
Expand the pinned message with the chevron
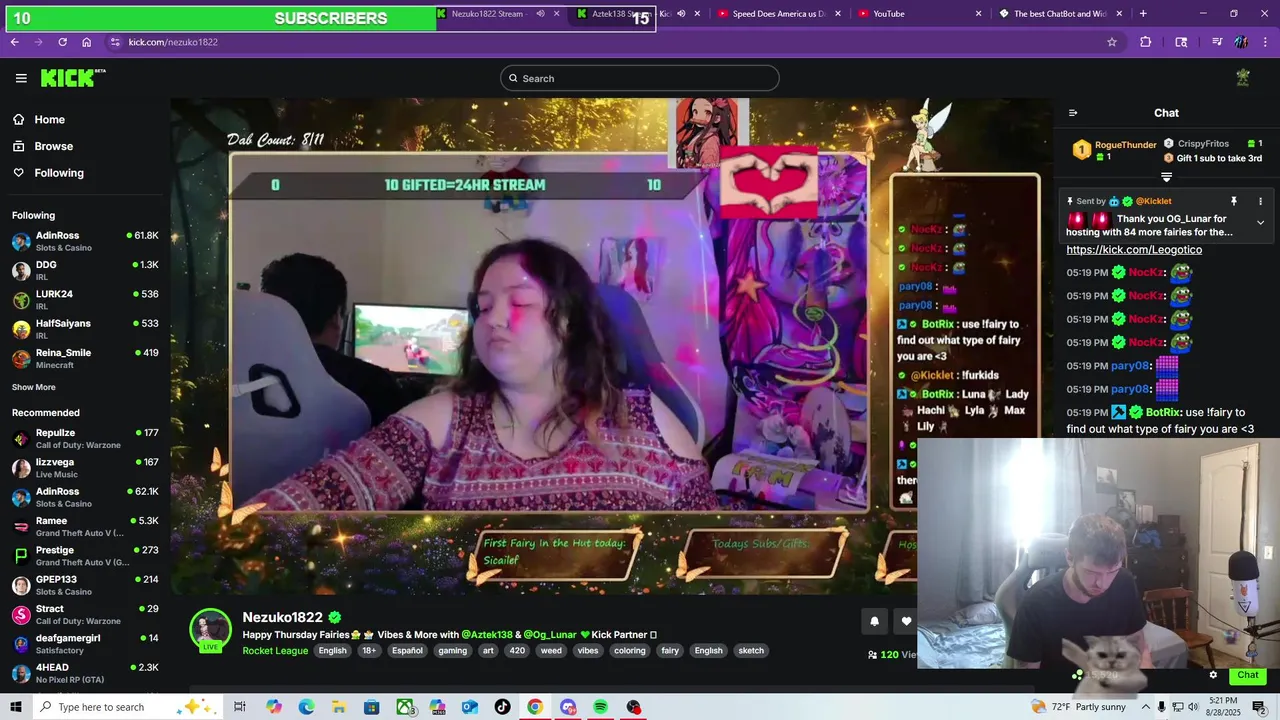tap(1260, 222)
